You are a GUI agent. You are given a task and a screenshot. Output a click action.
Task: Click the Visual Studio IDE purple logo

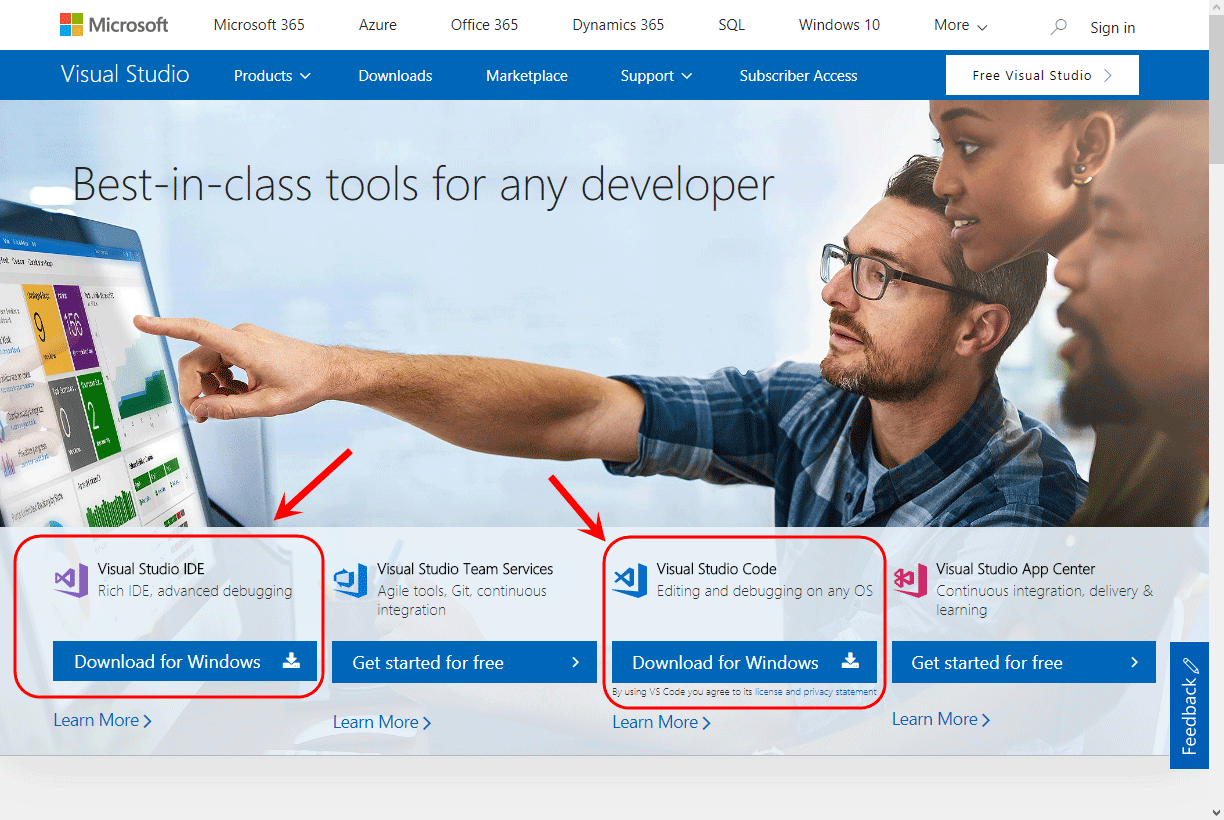pos(71,580)
